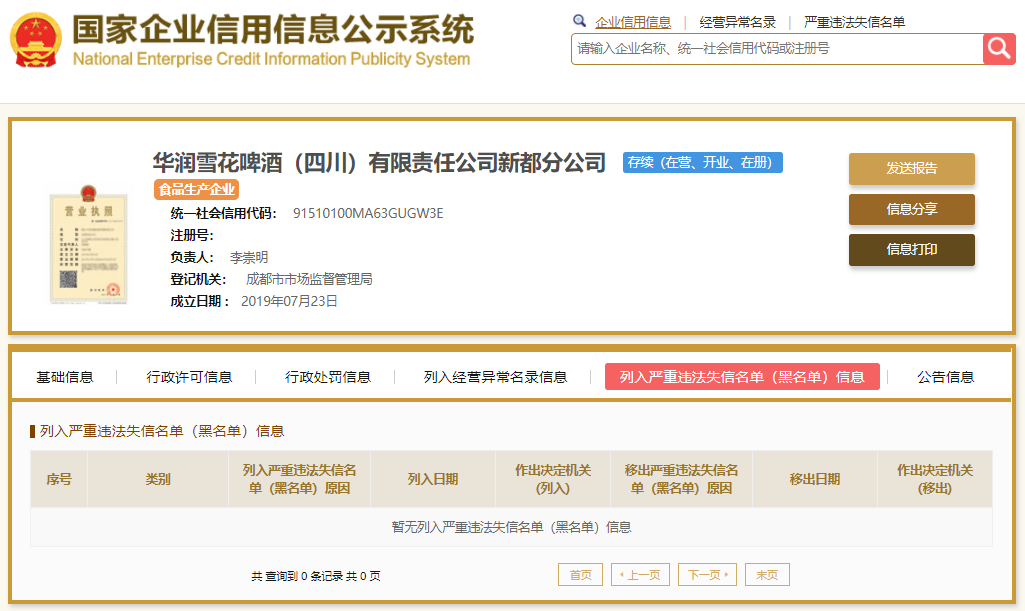
Task: Click the 作出决定机关(移出) column header
Action: (935, 479)
